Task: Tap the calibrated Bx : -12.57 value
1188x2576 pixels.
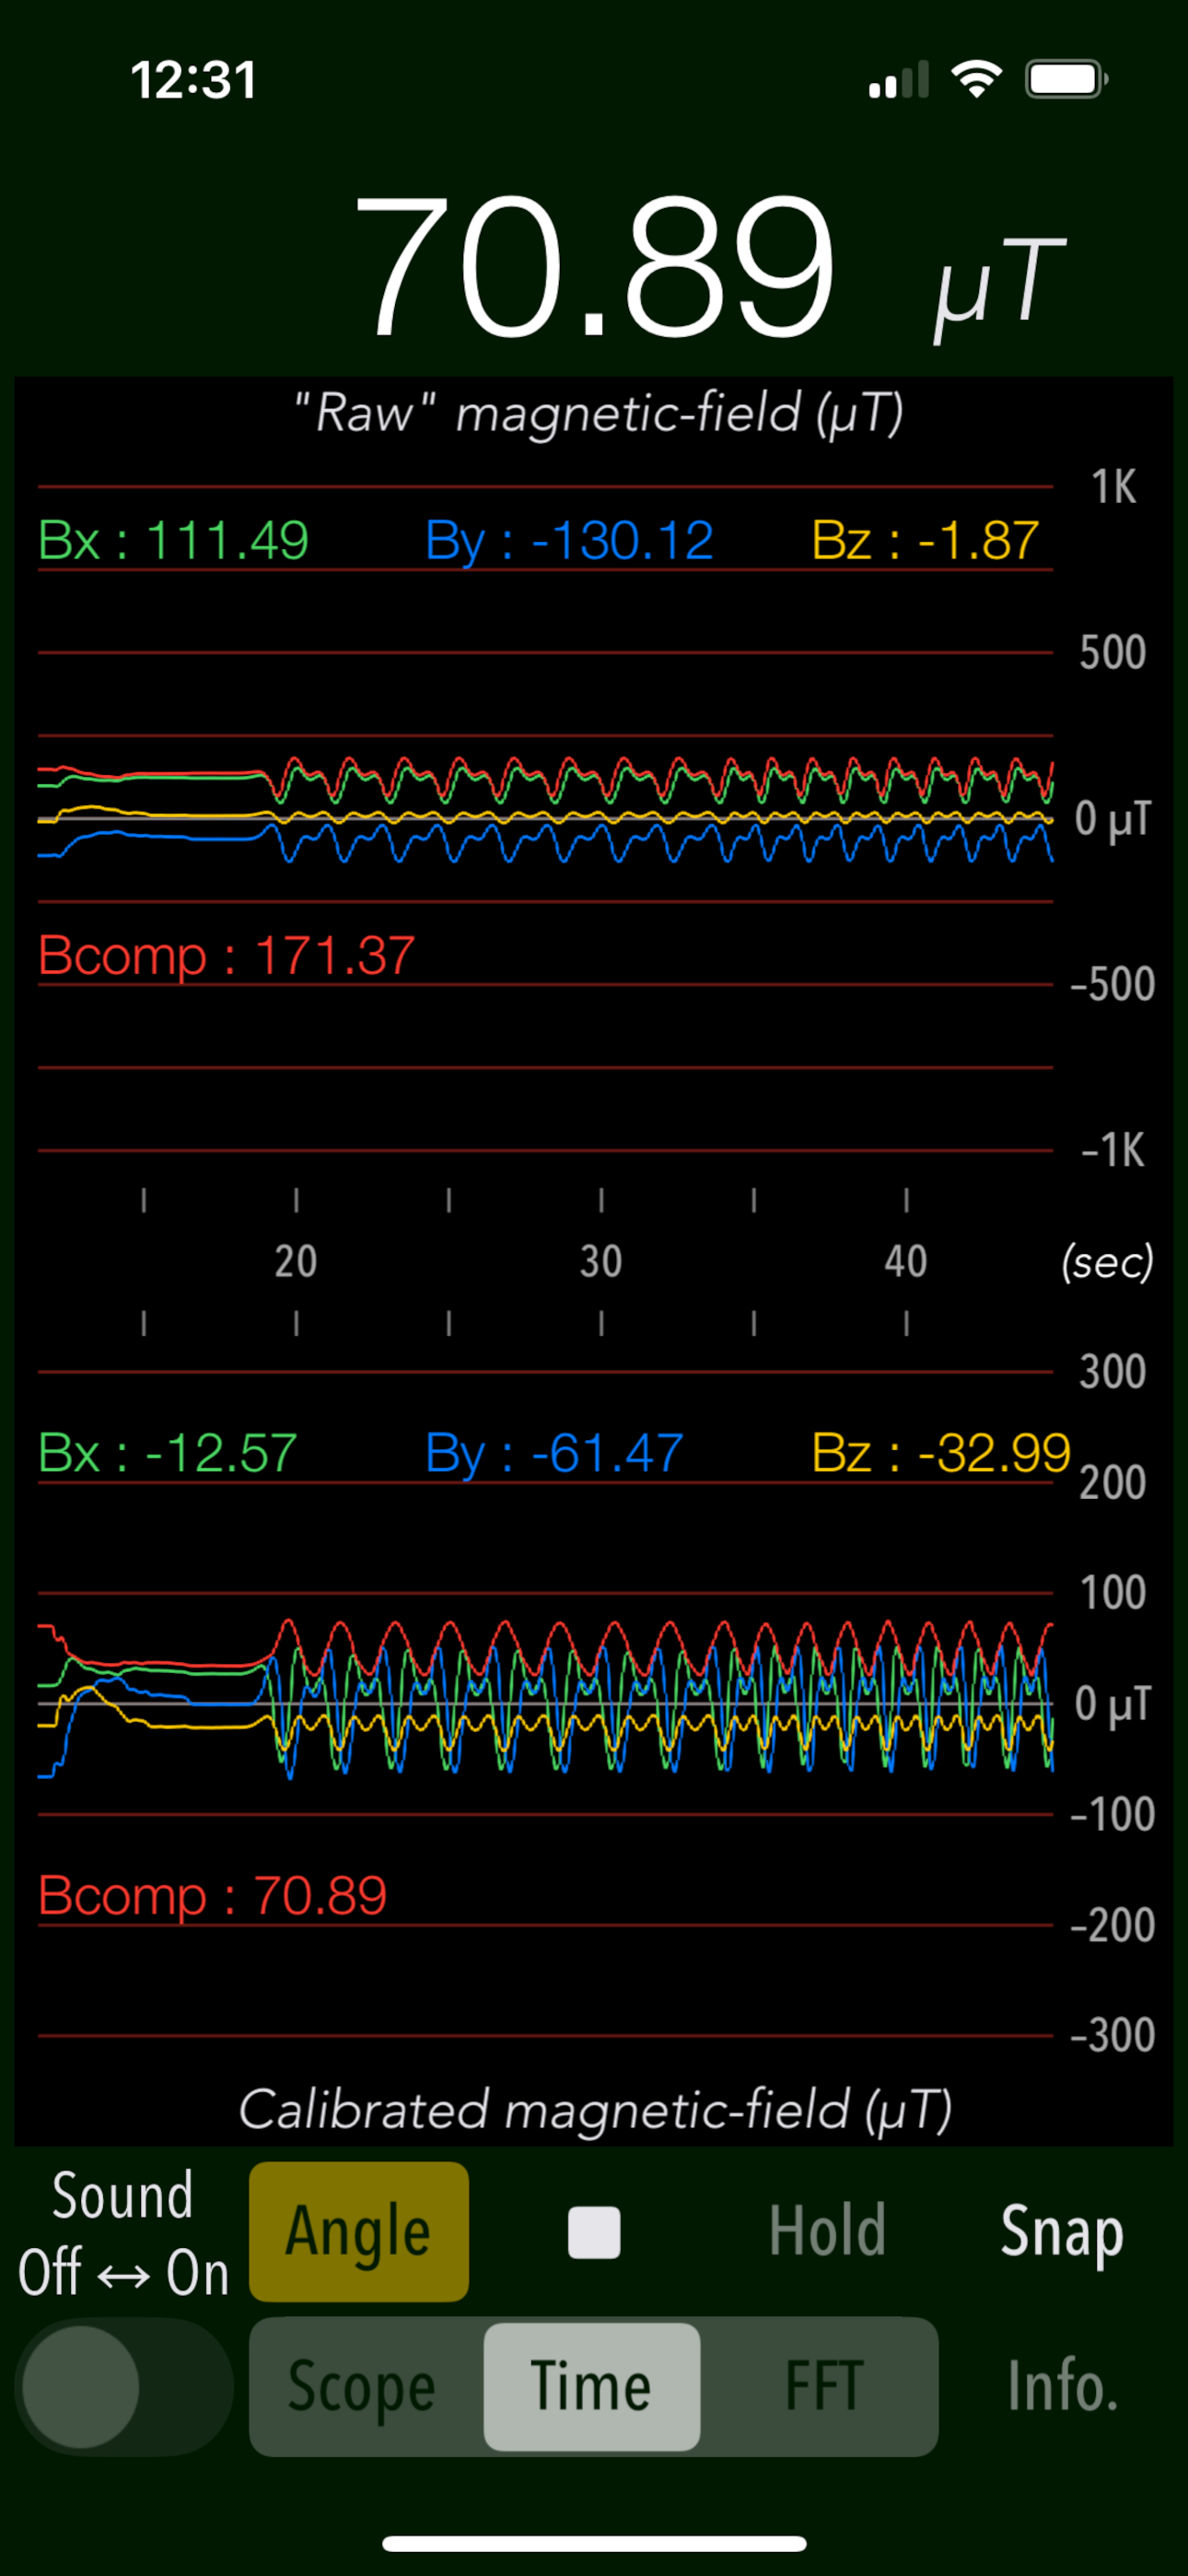Action: pyautogui.click(x=167, y=1453)
